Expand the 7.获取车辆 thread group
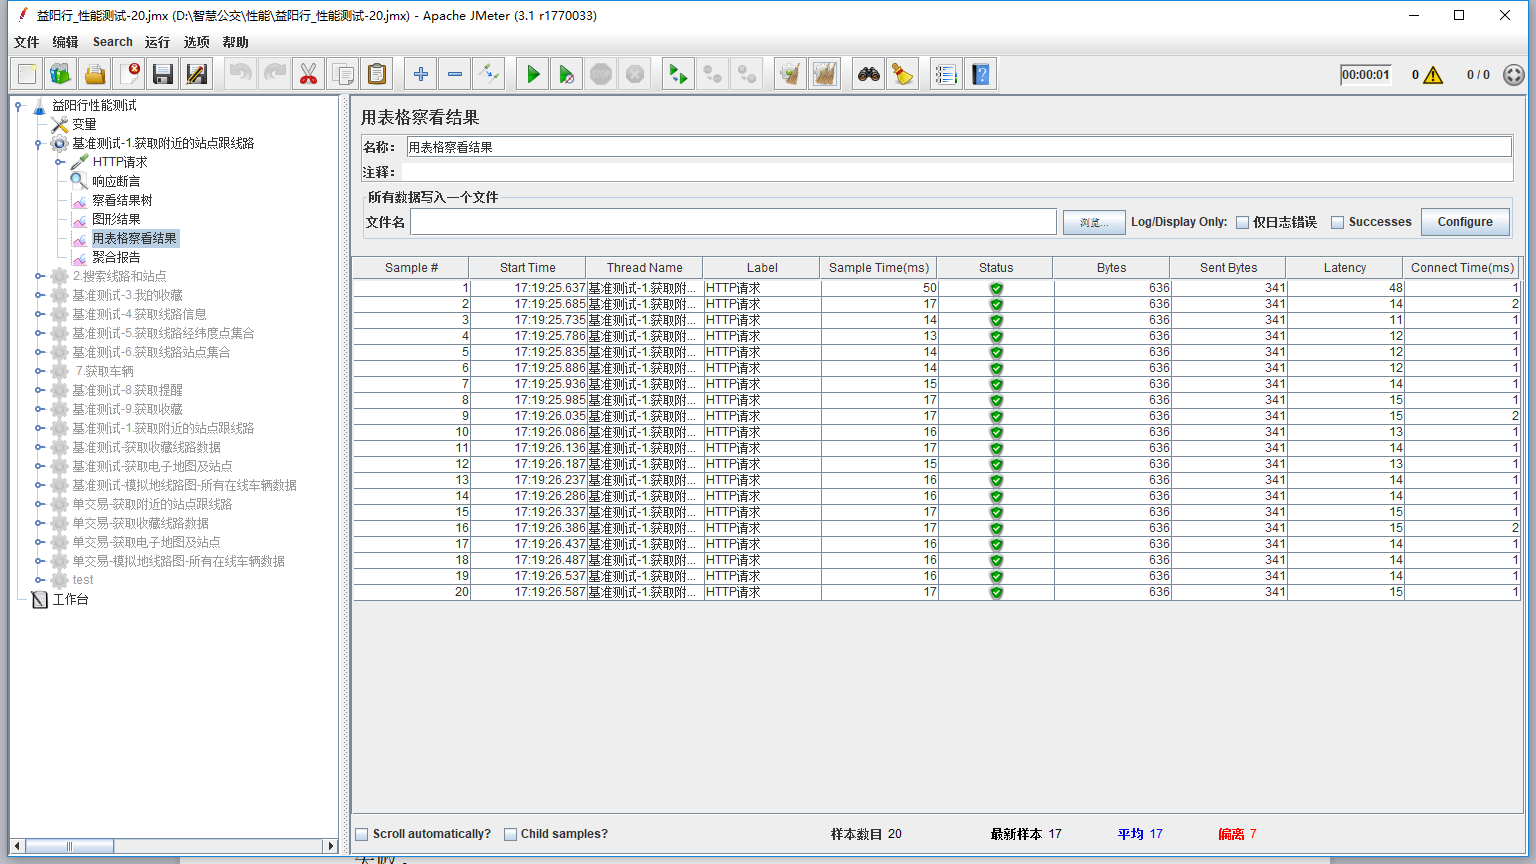The height and width of the screenshot is (864, 1536). (39, 371)
